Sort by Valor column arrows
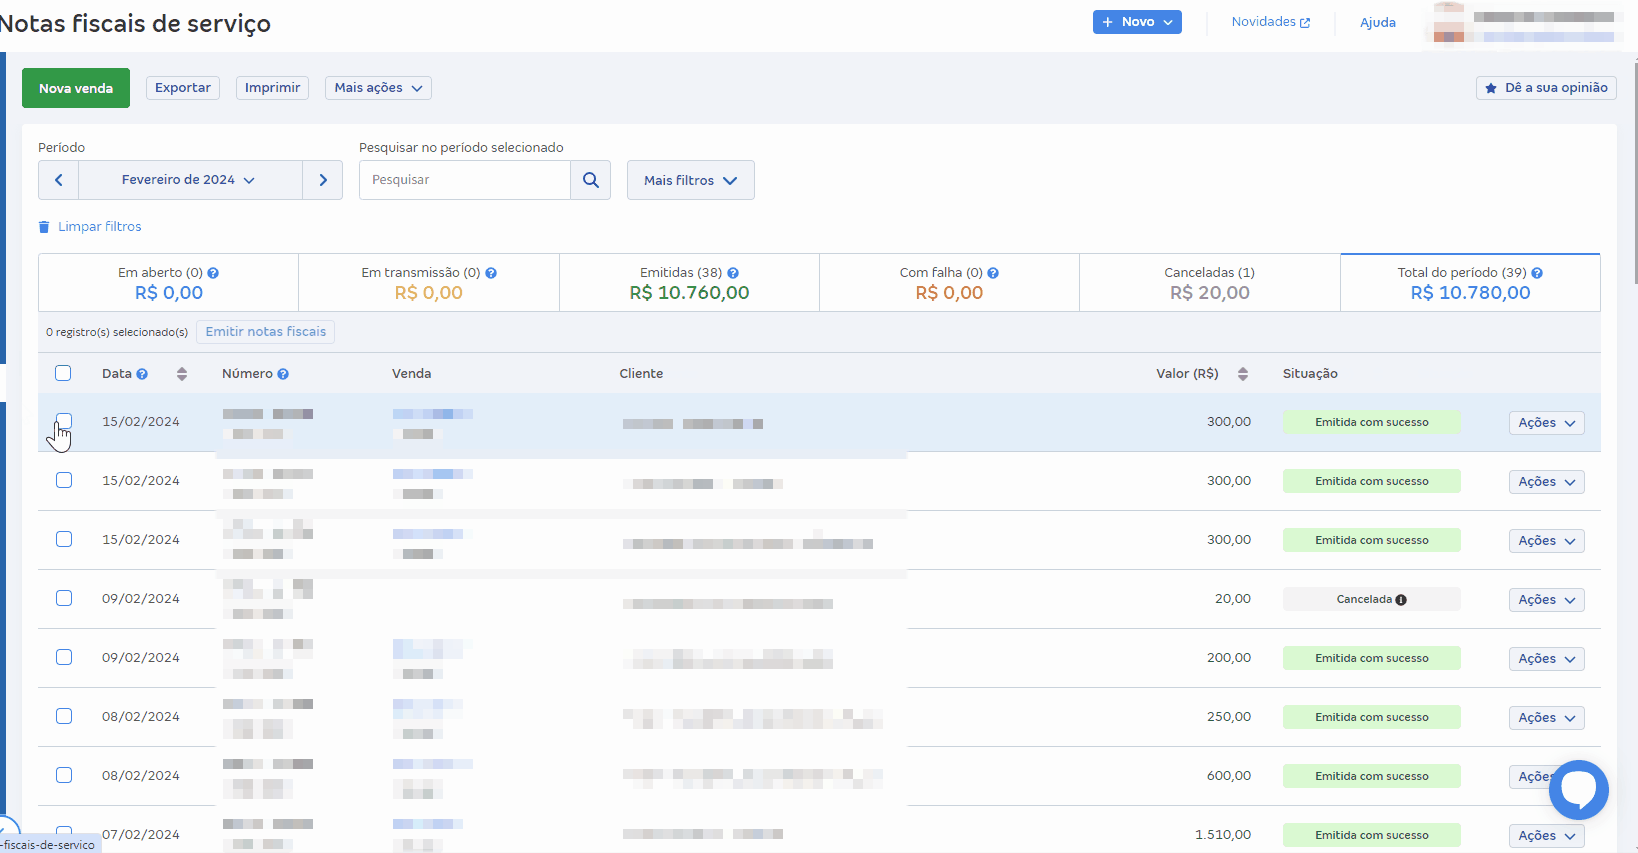The image size is (1638, 853). coord(1242,374)
